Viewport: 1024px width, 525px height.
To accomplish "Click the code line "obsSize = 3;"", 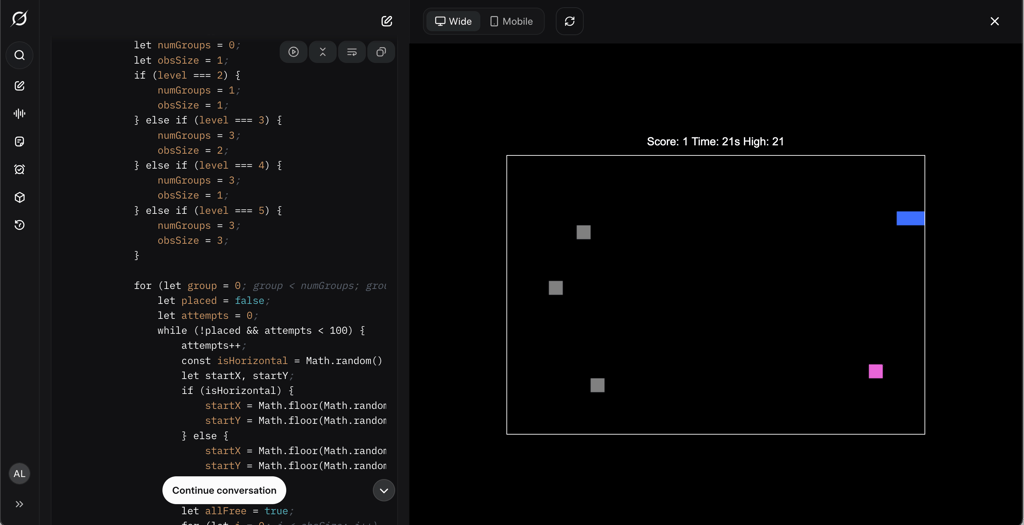I will coord(193,240).
